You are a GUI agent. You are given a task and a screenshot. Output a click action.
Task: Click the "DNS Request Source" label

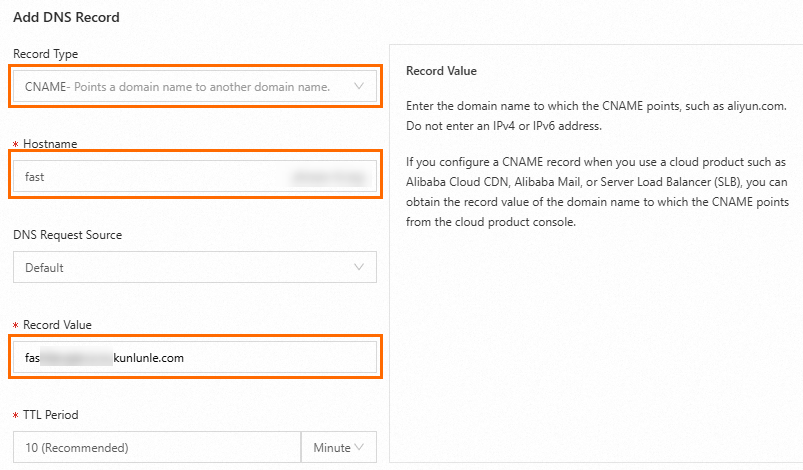(67, 235)
